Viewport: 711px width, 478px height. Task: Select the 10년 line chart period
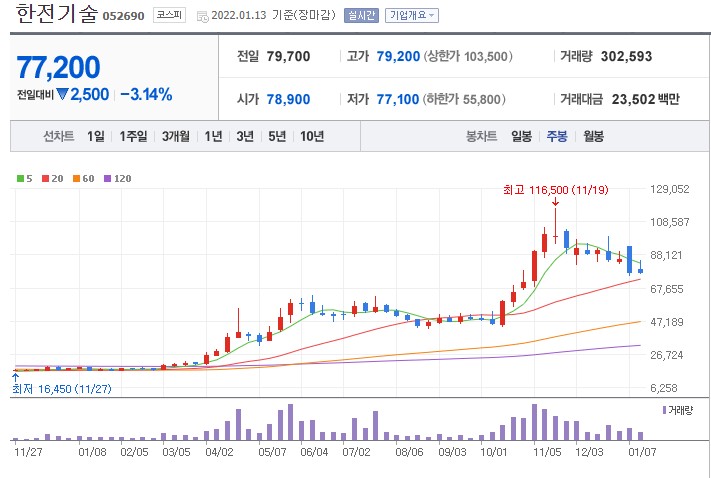(312, 136)
